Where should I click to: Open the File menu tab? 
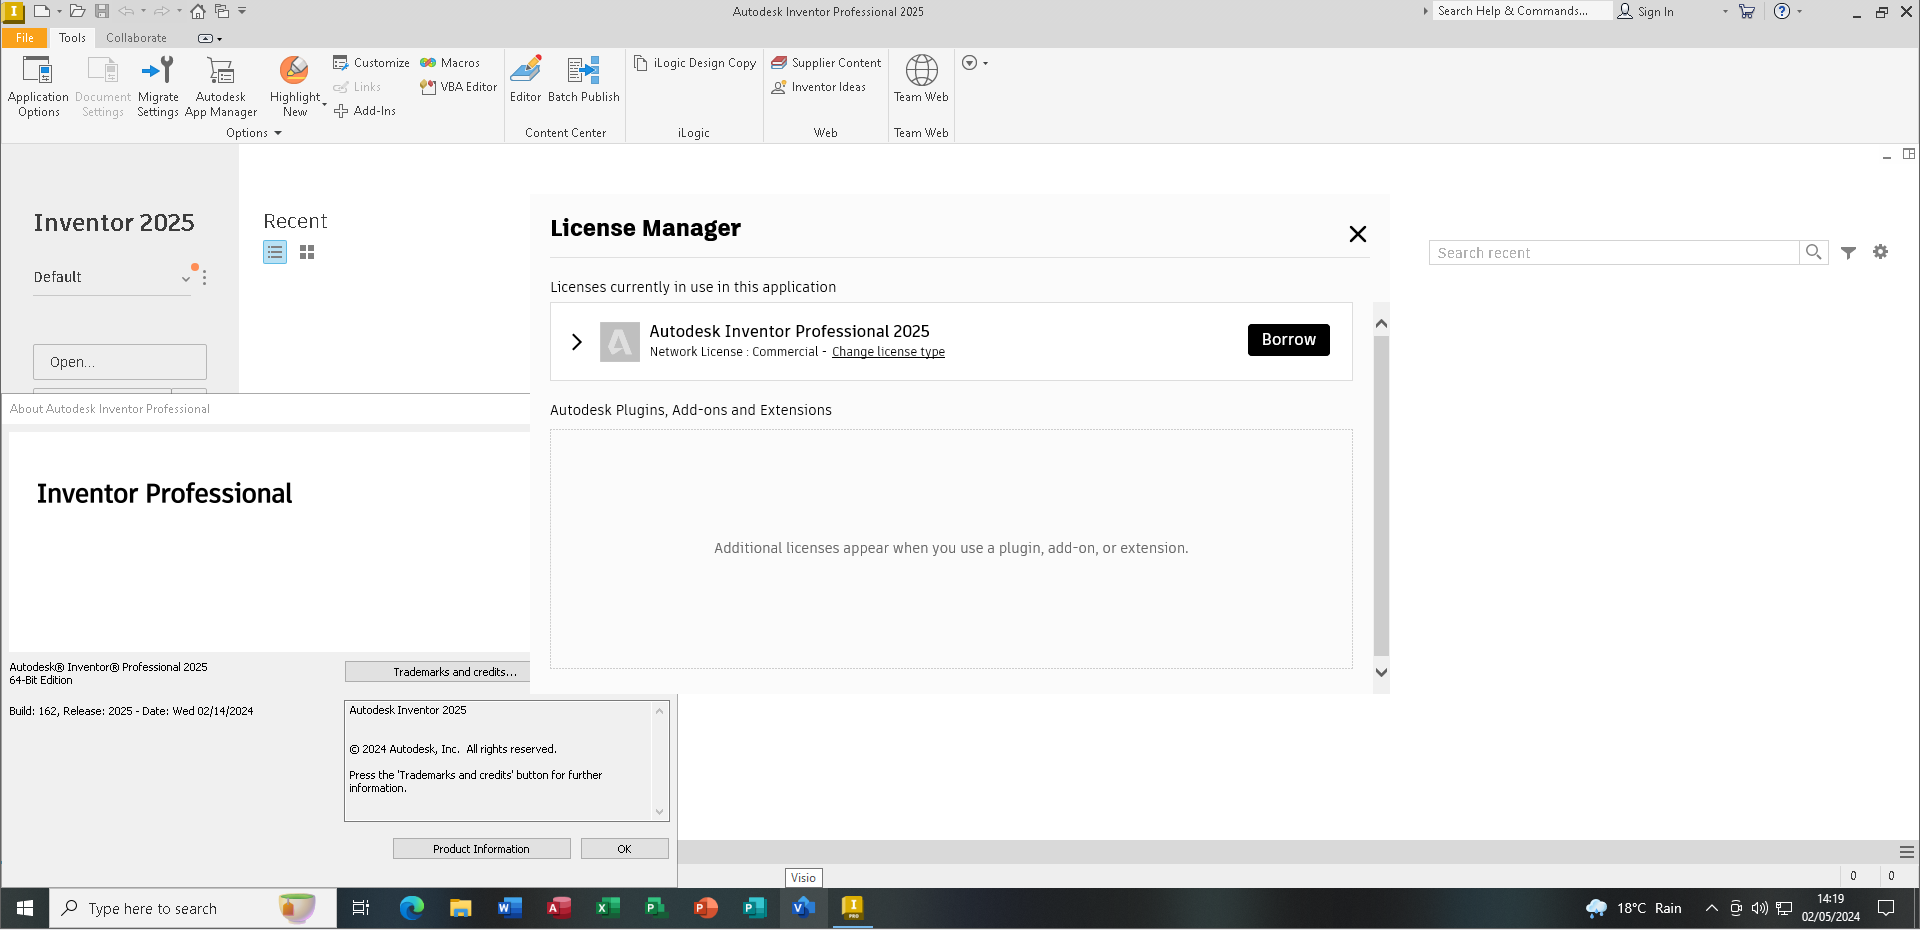tap(25, 38)
